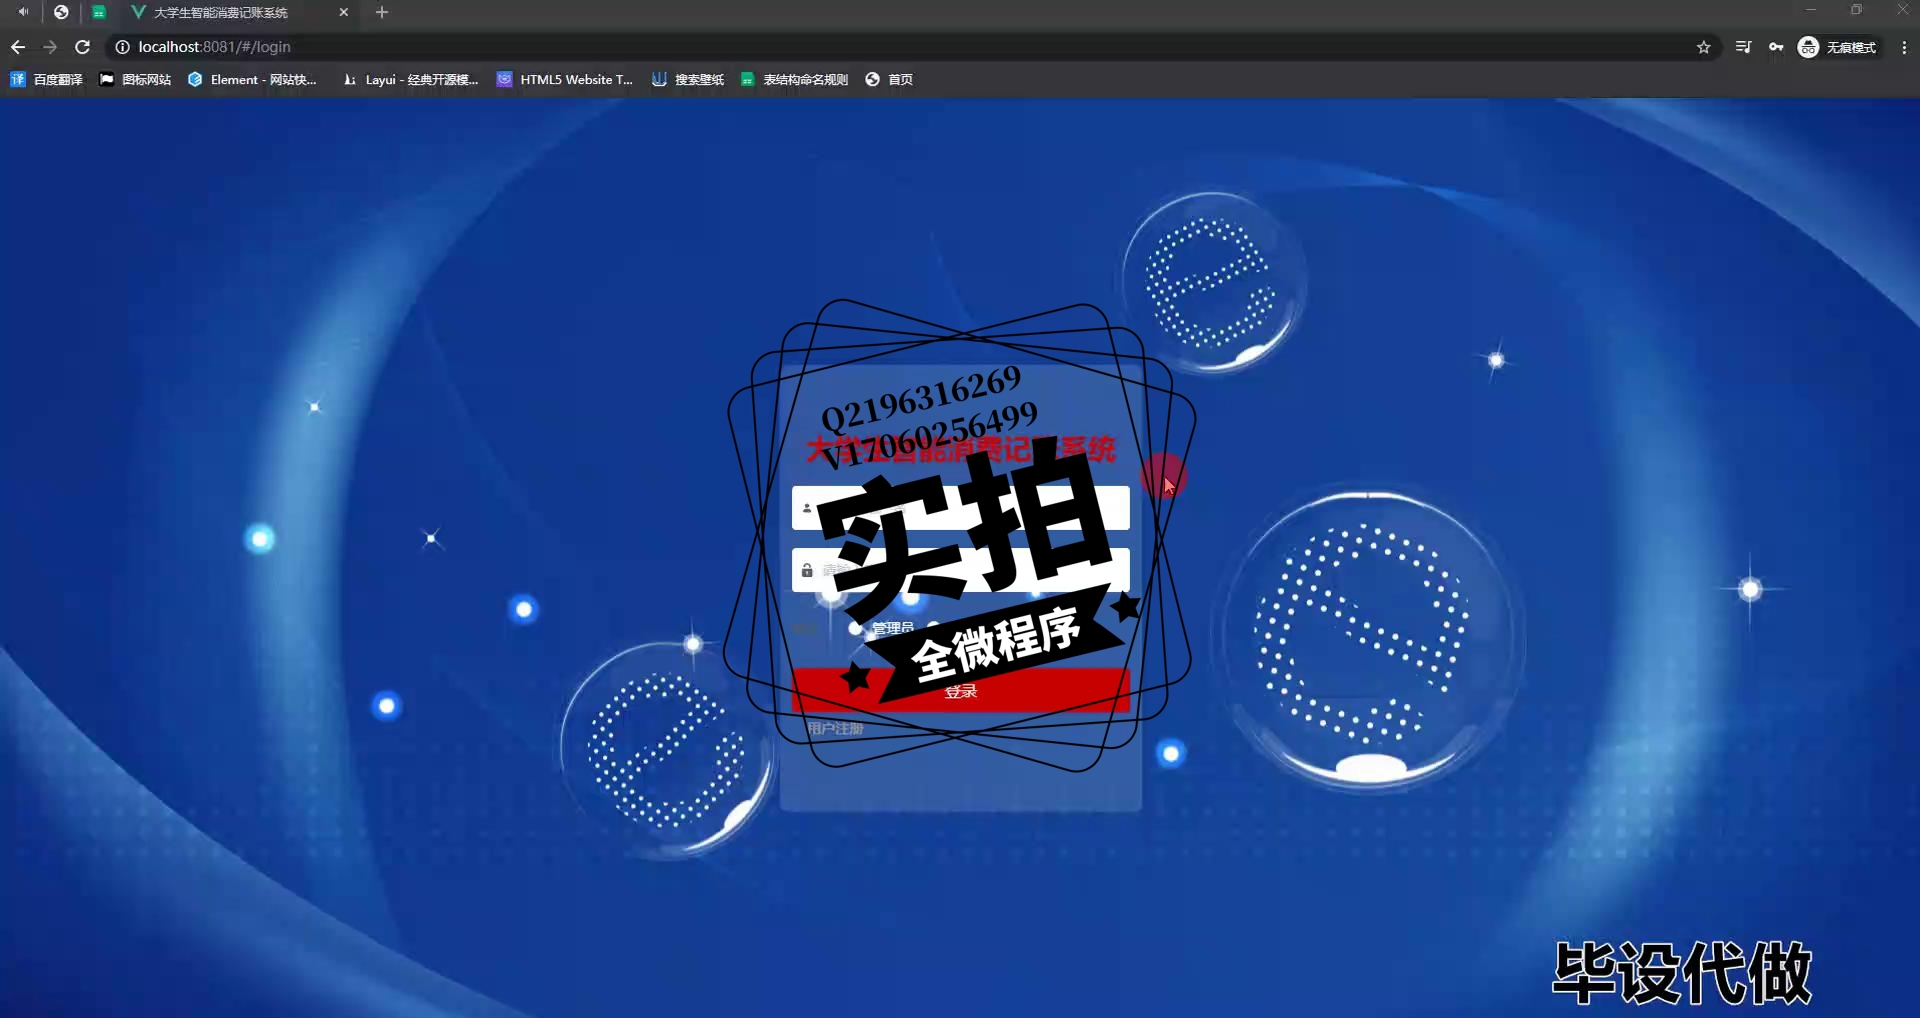Restore down the browser window
The height and width of the screenshot is (1018, 1920).
click(1856, 10)
